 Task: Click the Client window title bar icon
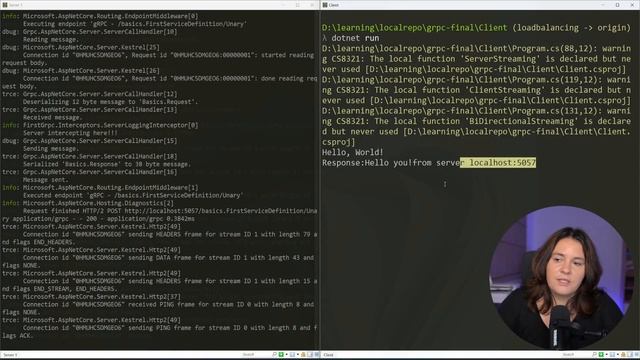[x=325, y=5]
